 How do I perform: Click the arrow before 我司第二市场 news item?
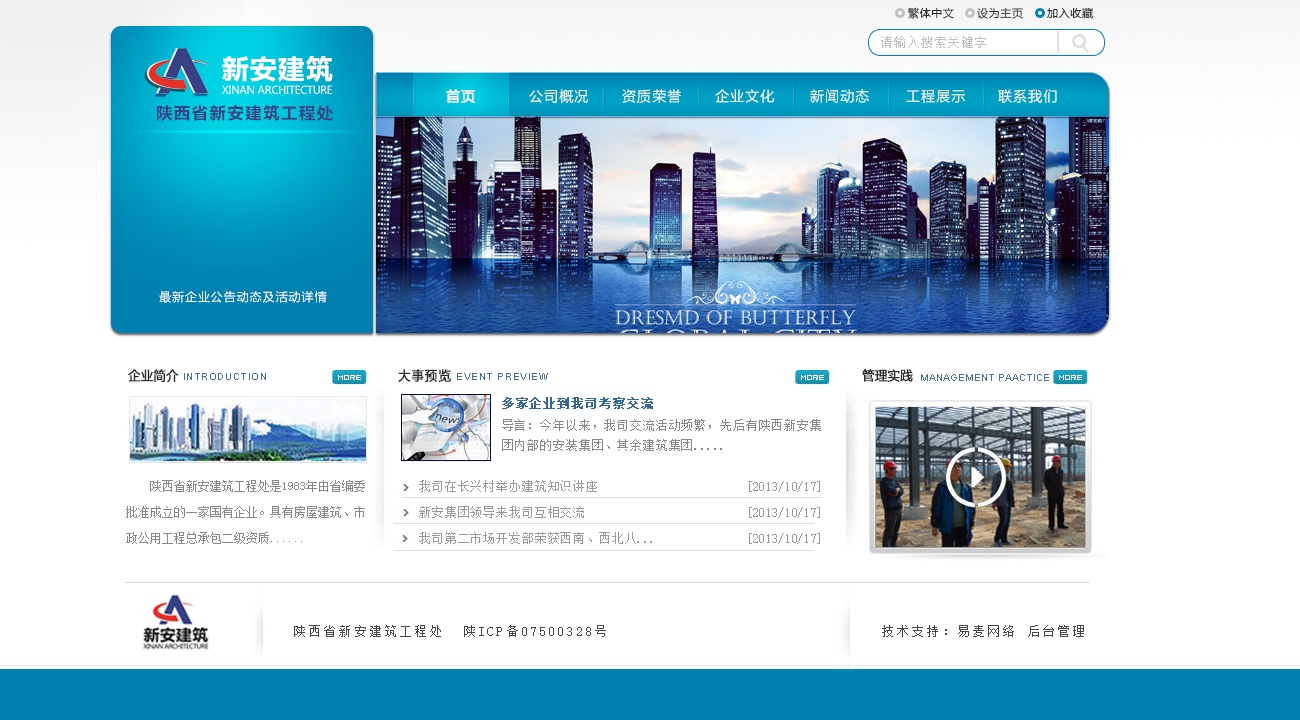pyautogui.click(x=406, y=539)
